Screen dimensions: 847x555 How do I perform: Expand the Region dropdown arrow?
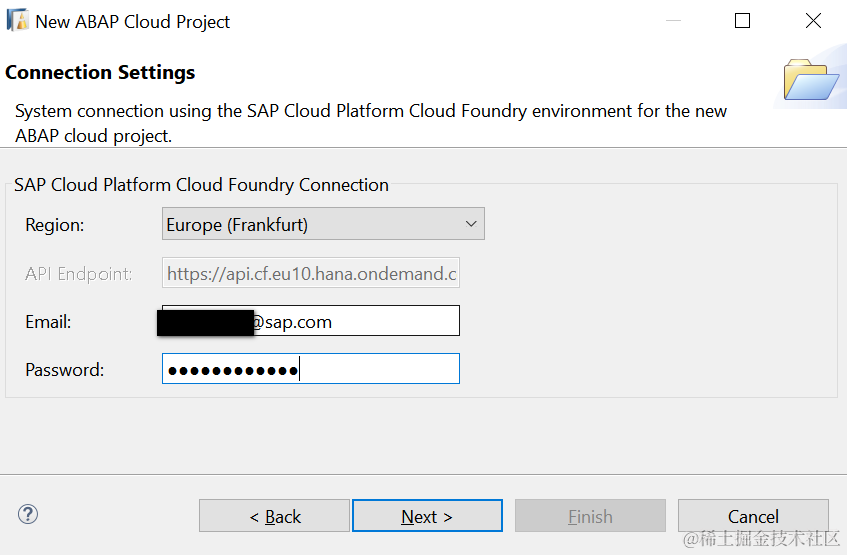point(471,224)
